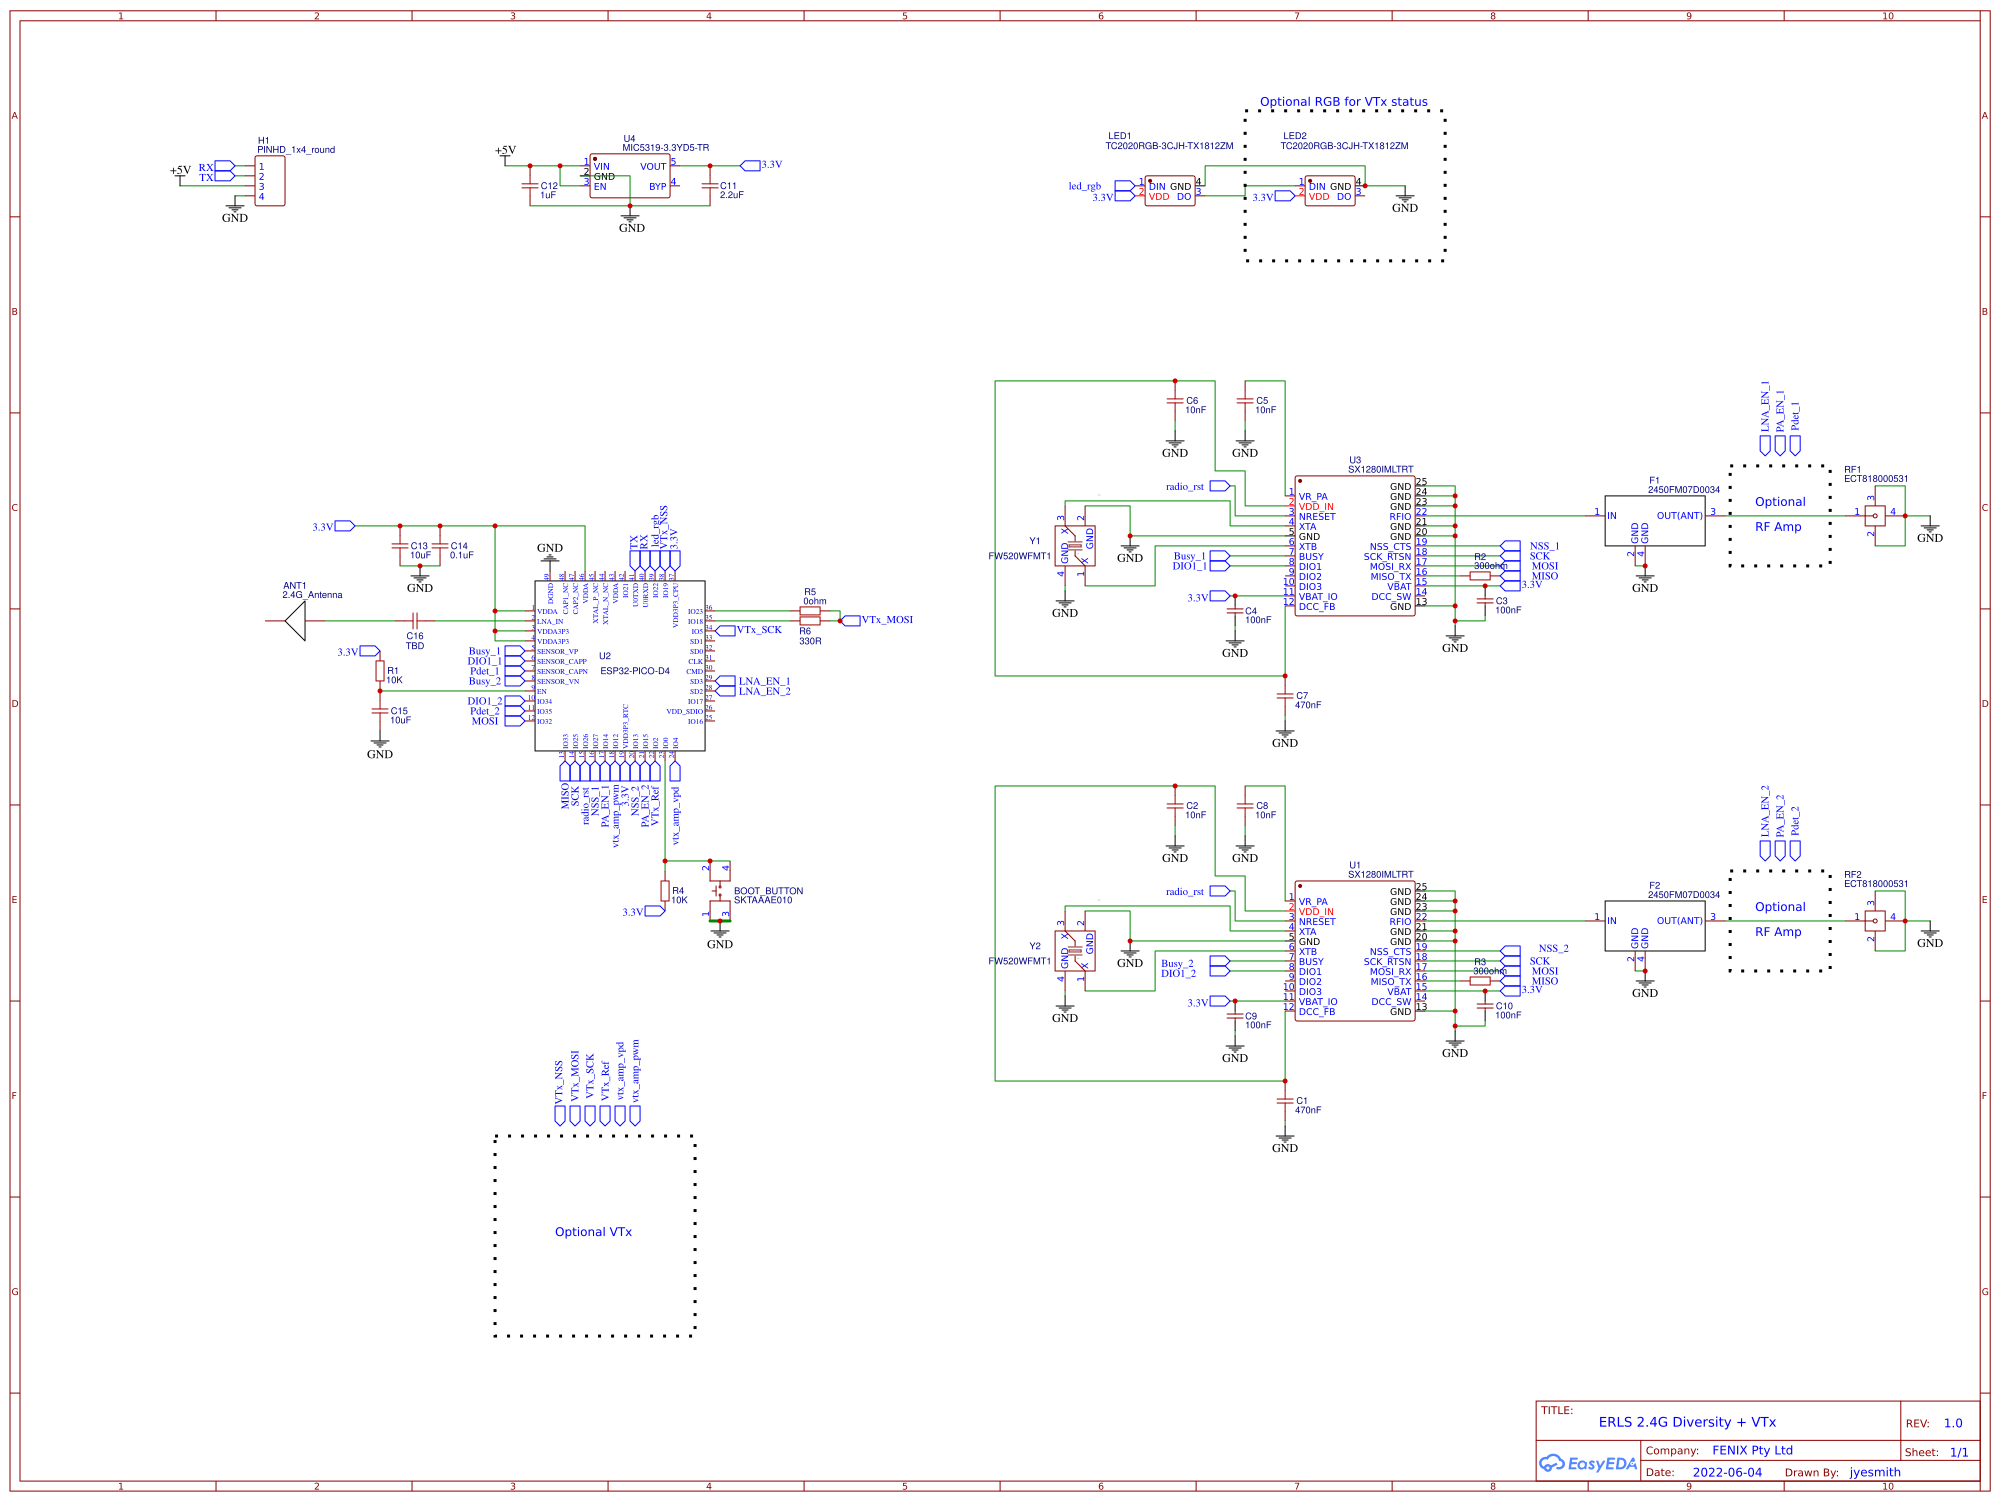Select the lower SX1280IMLTRT transceiver U1
The image size is (2001, 1502).
click(x=1355, y=950)
